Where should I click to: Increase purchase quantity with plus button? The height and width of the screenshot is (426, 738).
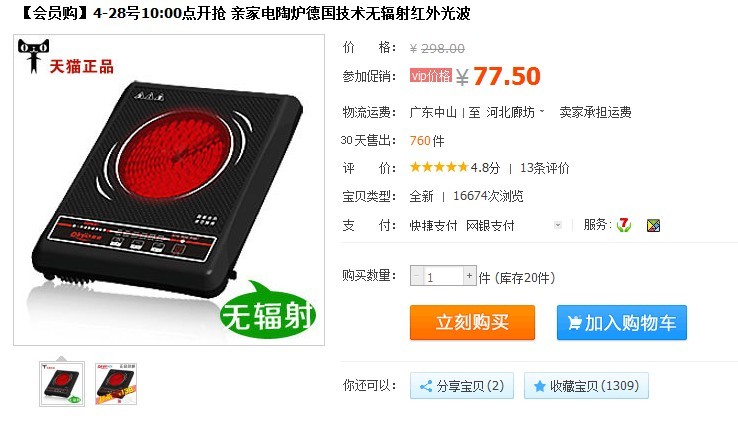[469, 276]
